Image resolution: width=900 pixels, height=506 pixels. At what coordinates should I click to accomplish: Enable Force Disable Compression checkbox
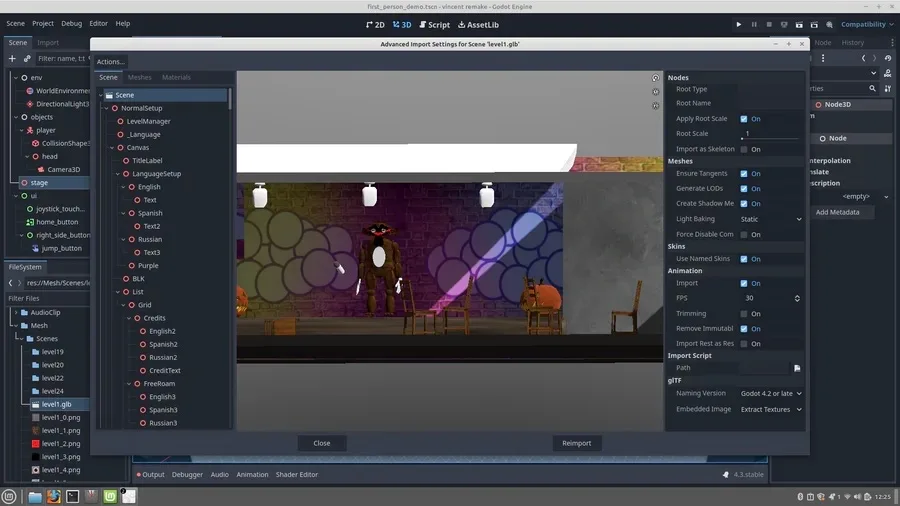[x=744, y=234]
